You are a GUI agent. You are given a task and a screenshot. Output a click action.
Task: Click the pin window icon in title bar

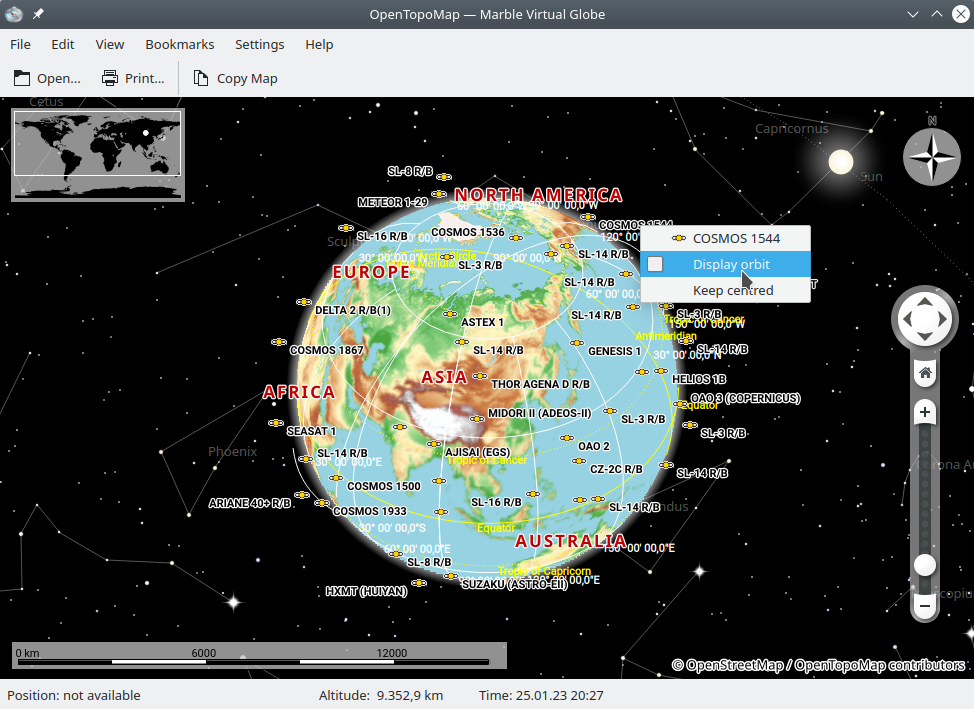click(x=38, y=14)
